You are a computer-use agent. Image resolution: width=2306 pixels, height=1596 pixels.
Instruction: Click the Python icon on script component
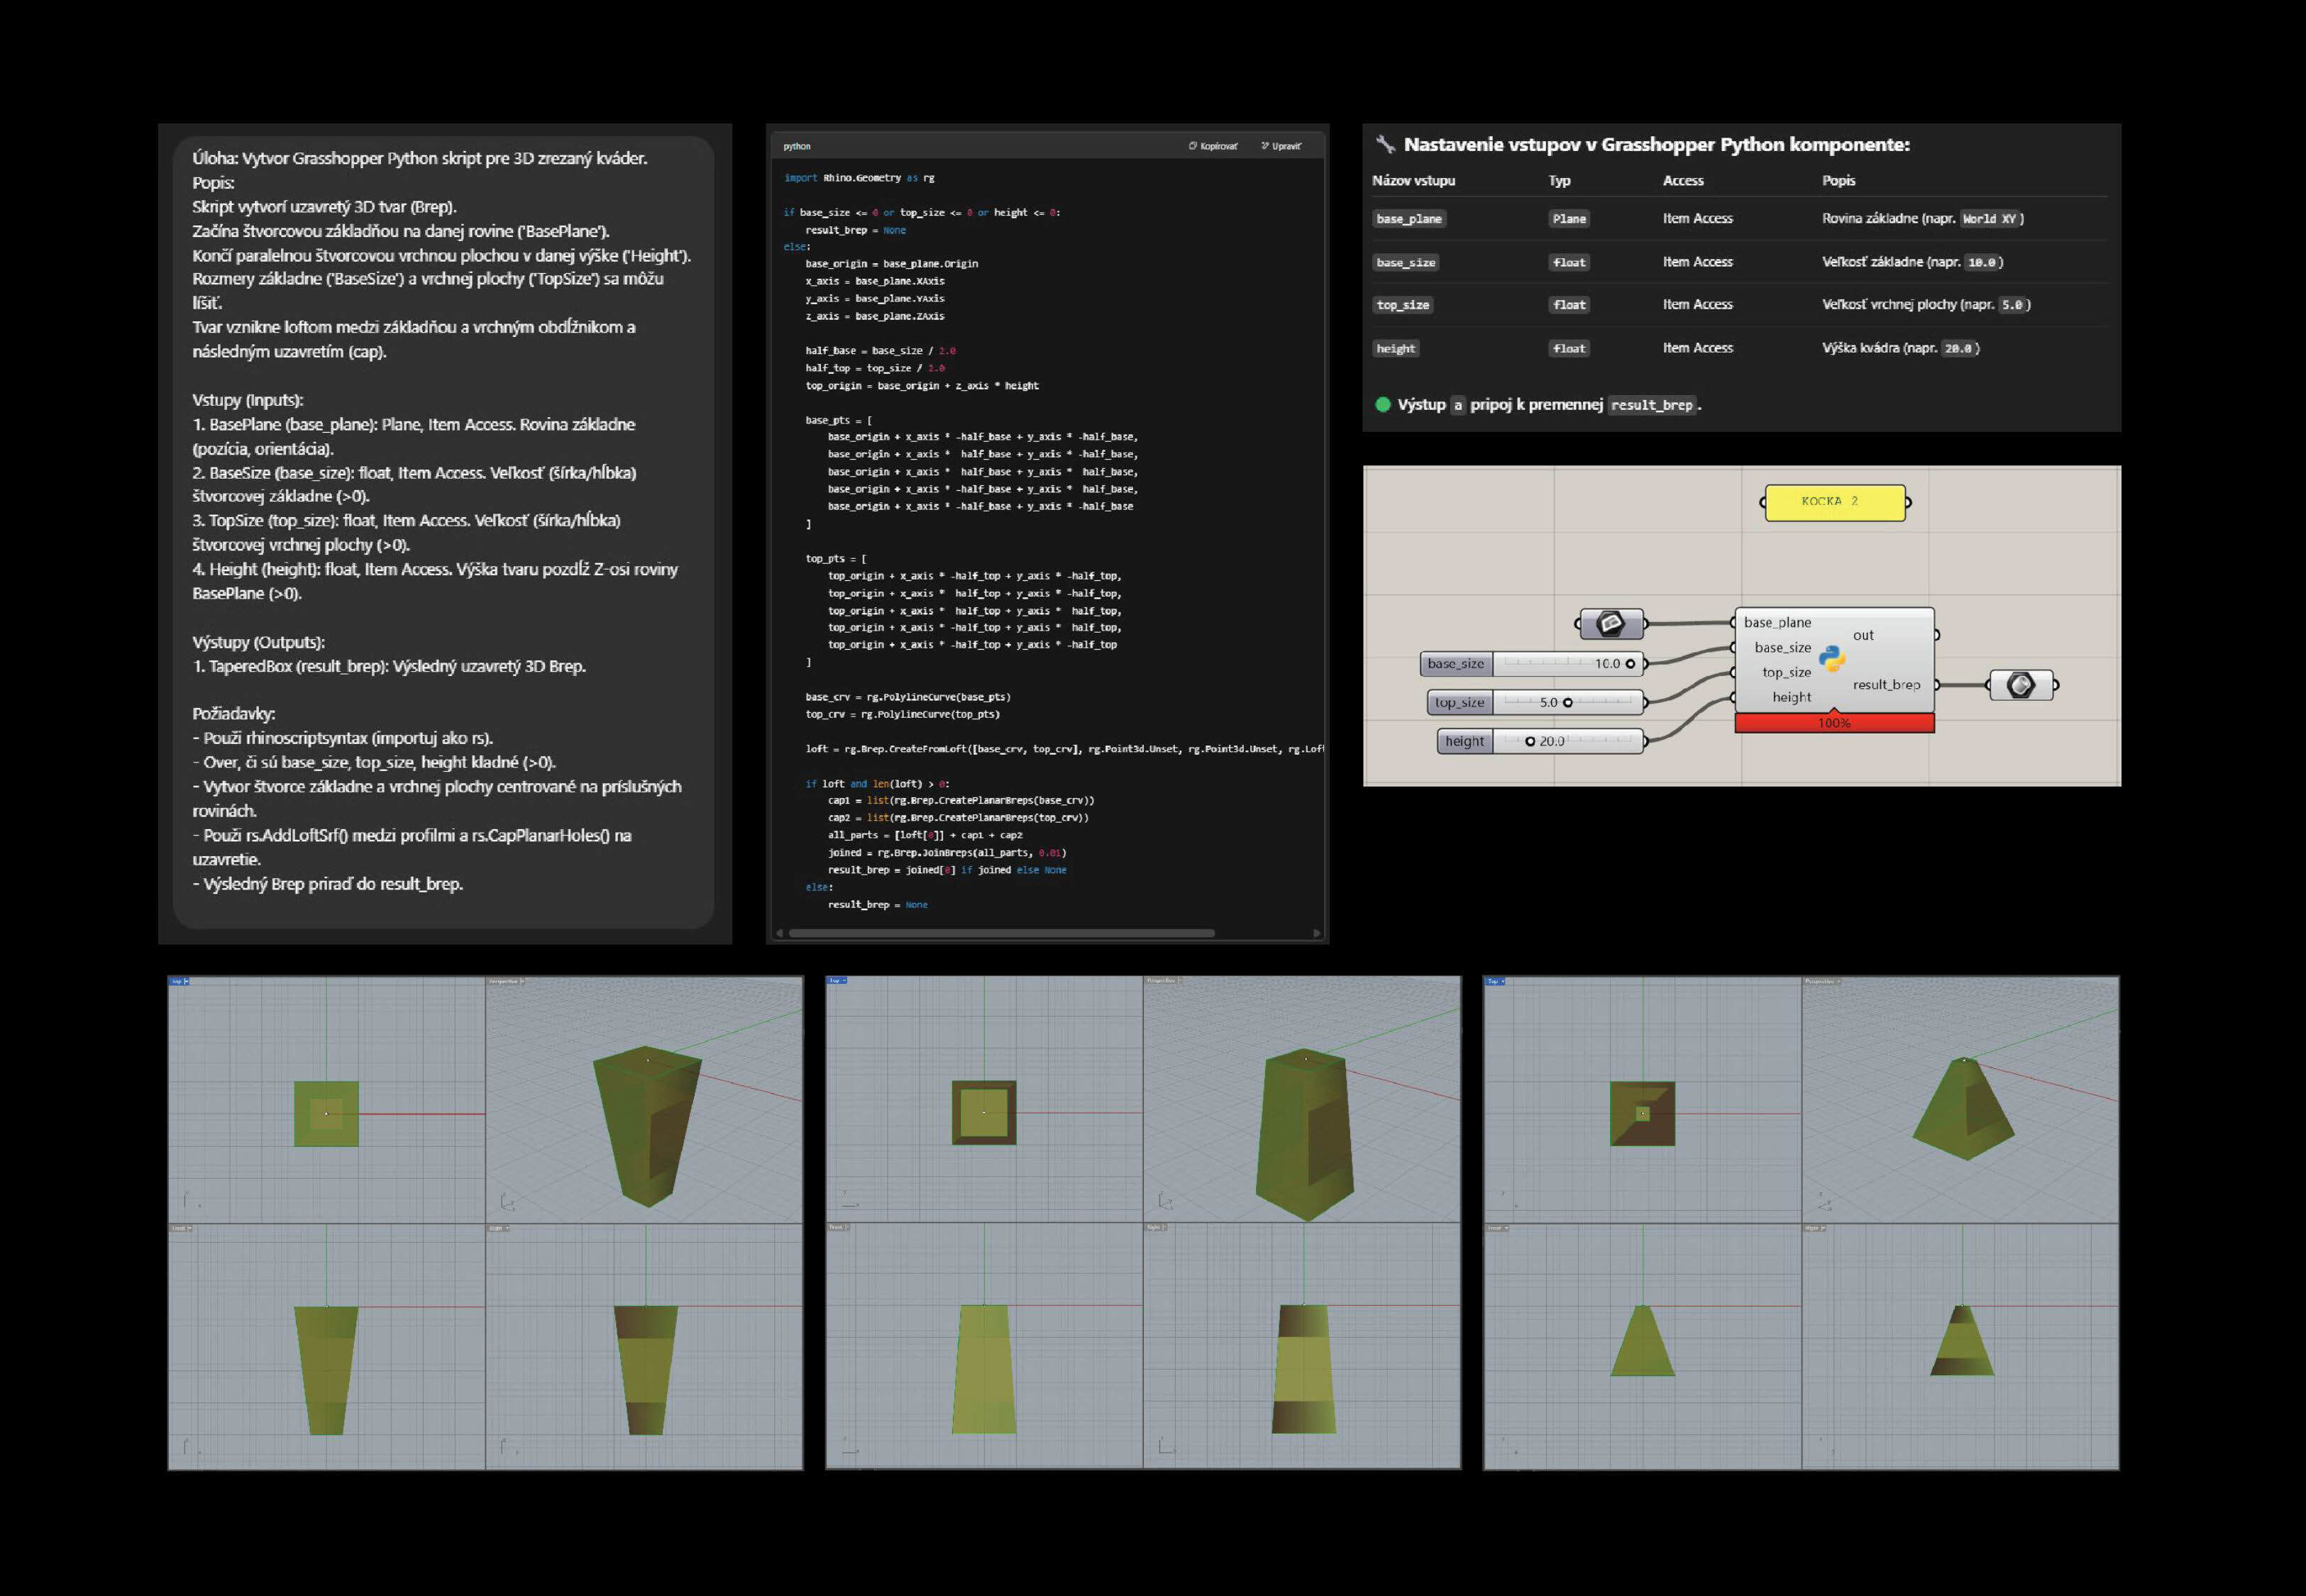[x=1831, y=658]
